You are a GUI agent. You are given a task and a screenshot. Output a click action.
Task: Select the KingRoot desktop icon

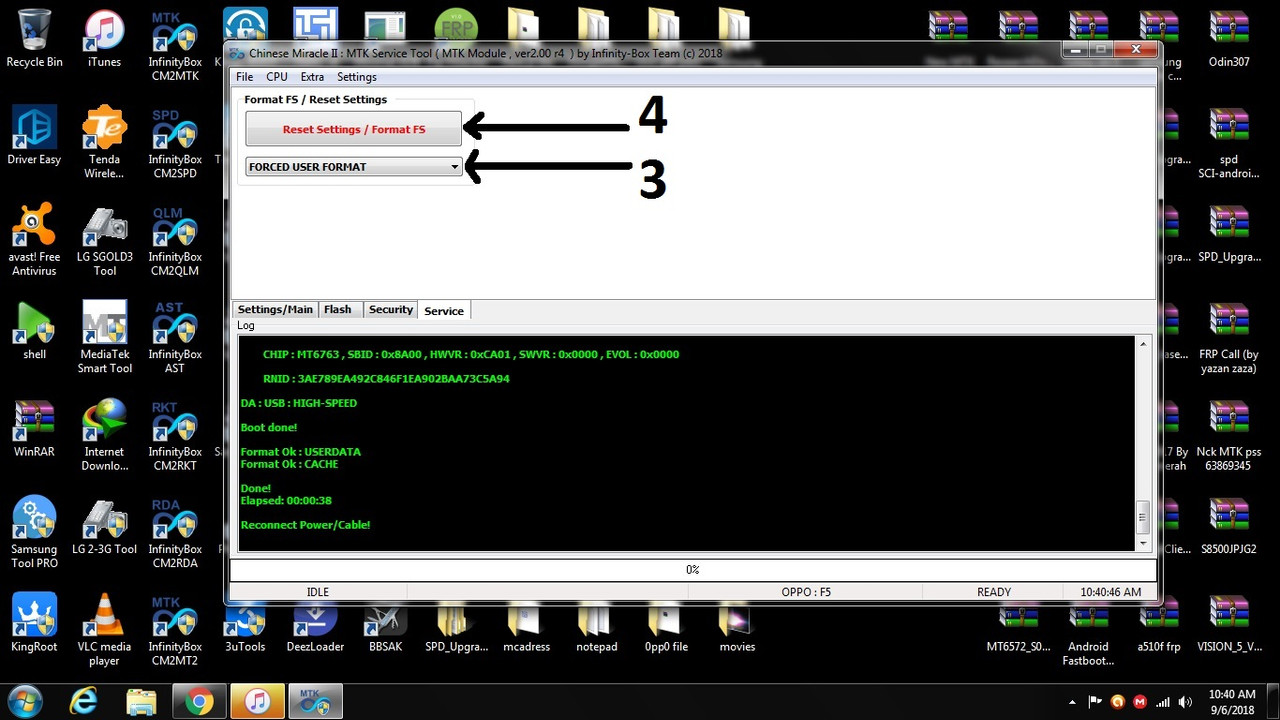[x=34, y=624]
